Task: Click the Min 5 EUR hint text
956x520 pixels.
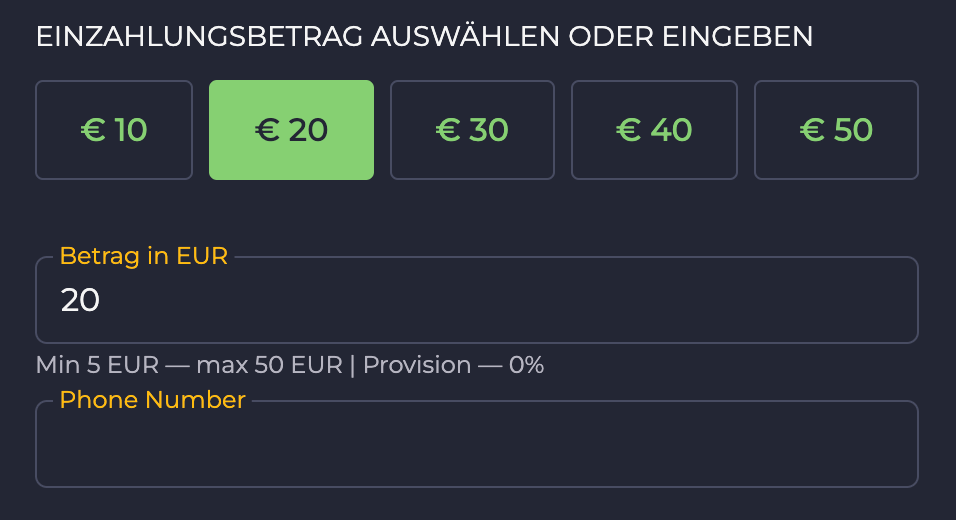Action: (96, 365)
